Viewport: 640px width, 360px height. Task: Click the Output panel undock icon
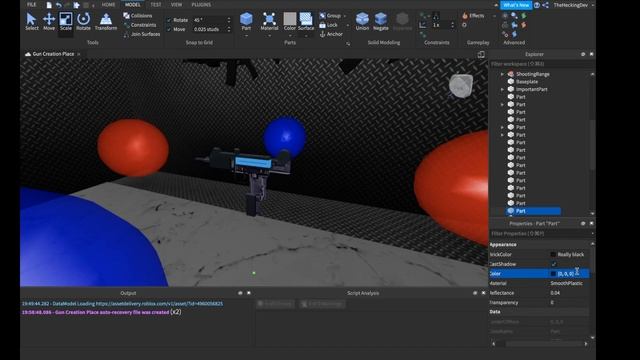coord(240,293)
